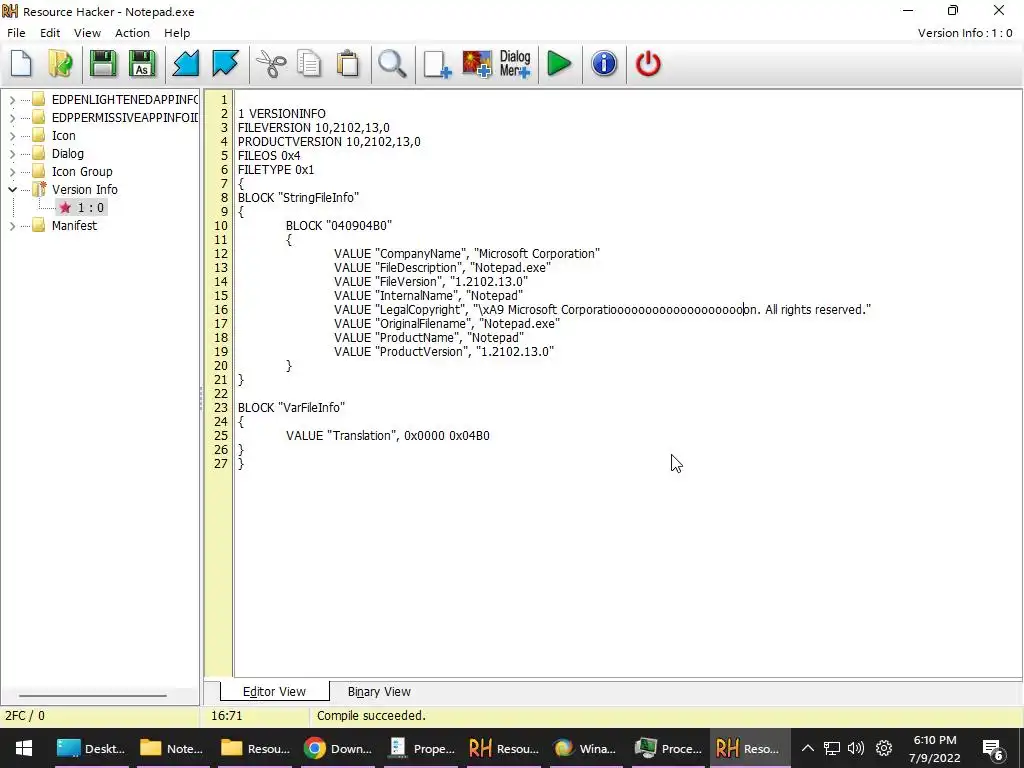
Task: Select the starred 1 : 0 resource item
Action: (x=82, y=208)
